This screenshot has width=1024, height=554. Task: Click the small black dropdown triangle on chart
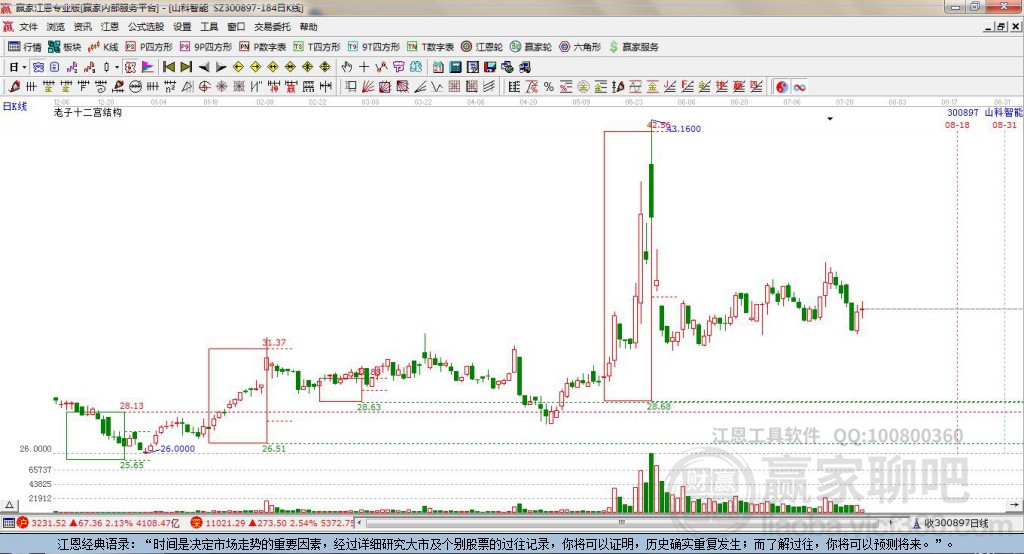(x=830, y=119)
